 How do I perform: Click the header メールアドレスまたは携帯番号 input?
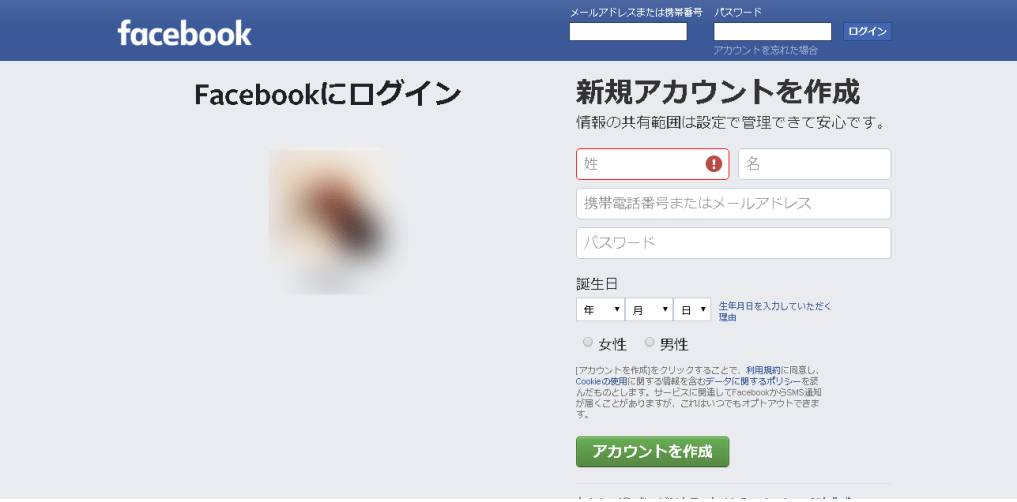pyautogui.click(x=628, y=32)
